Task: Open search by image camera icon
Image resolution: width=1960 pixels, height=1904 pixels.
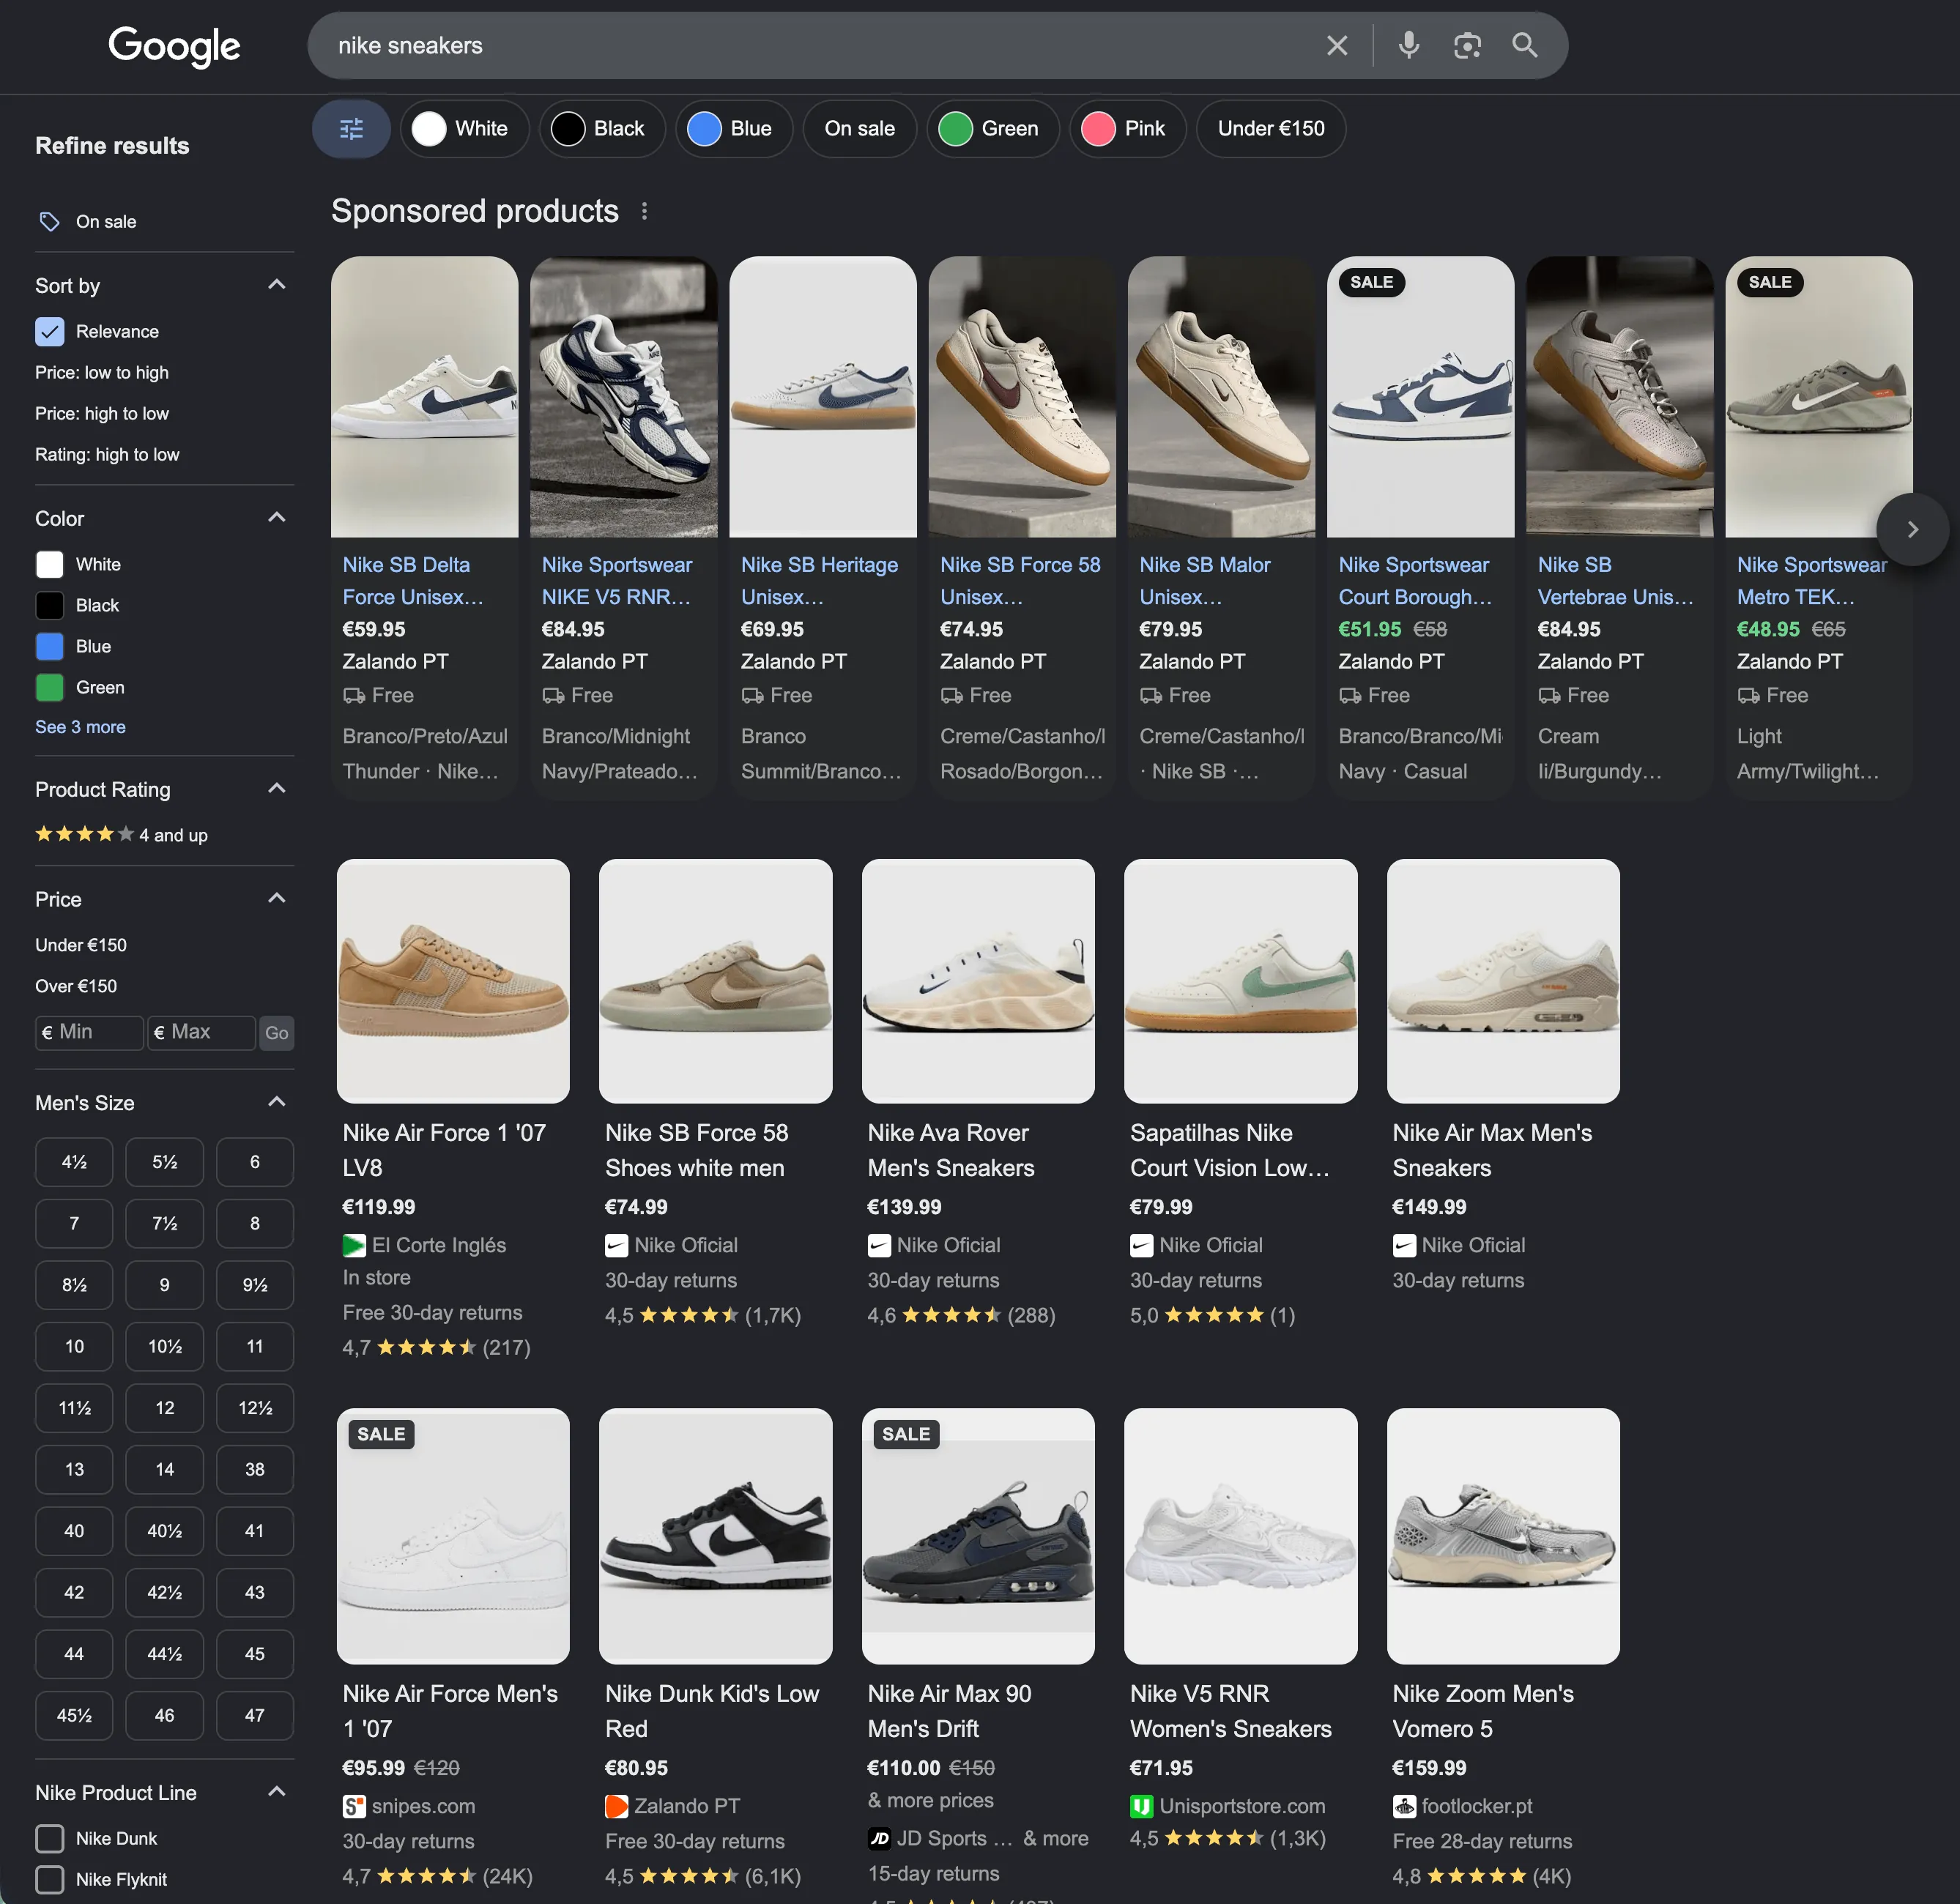Action: click(1467, 45)
